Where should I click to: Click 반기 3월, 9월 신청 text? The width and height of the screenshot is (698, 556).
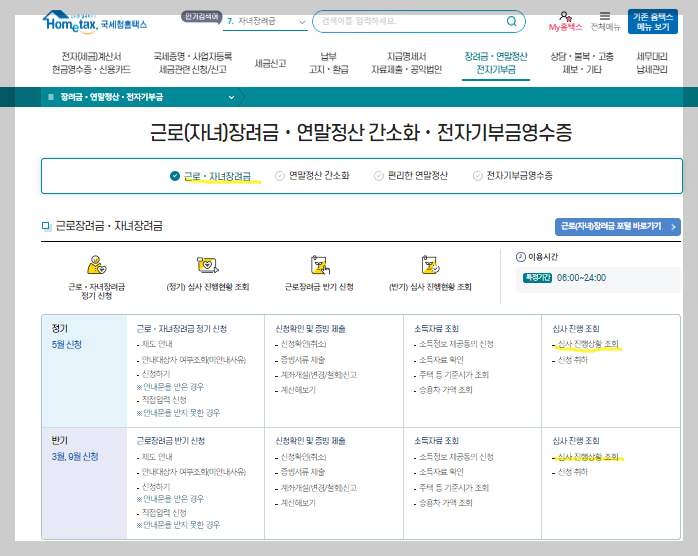[75, 457]
